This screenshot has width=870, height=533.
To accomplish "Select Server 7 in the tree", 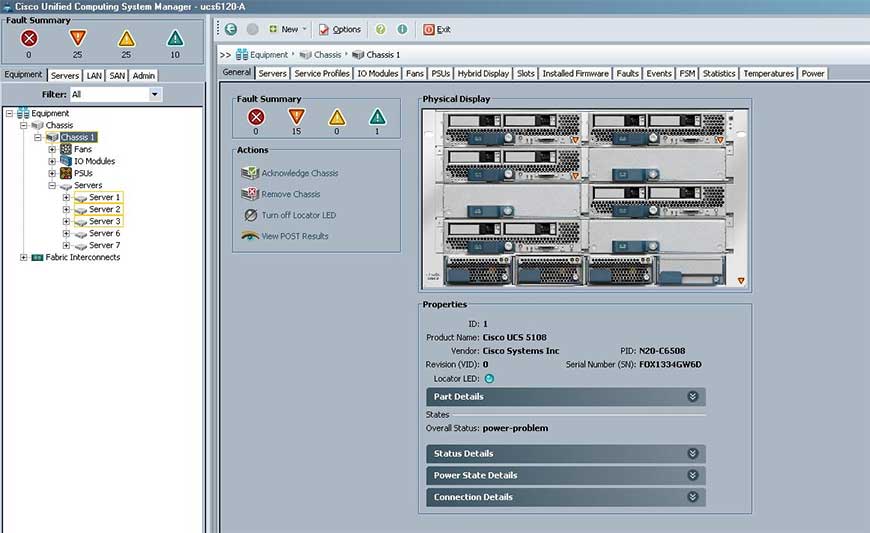I will (x=104, y=245).
